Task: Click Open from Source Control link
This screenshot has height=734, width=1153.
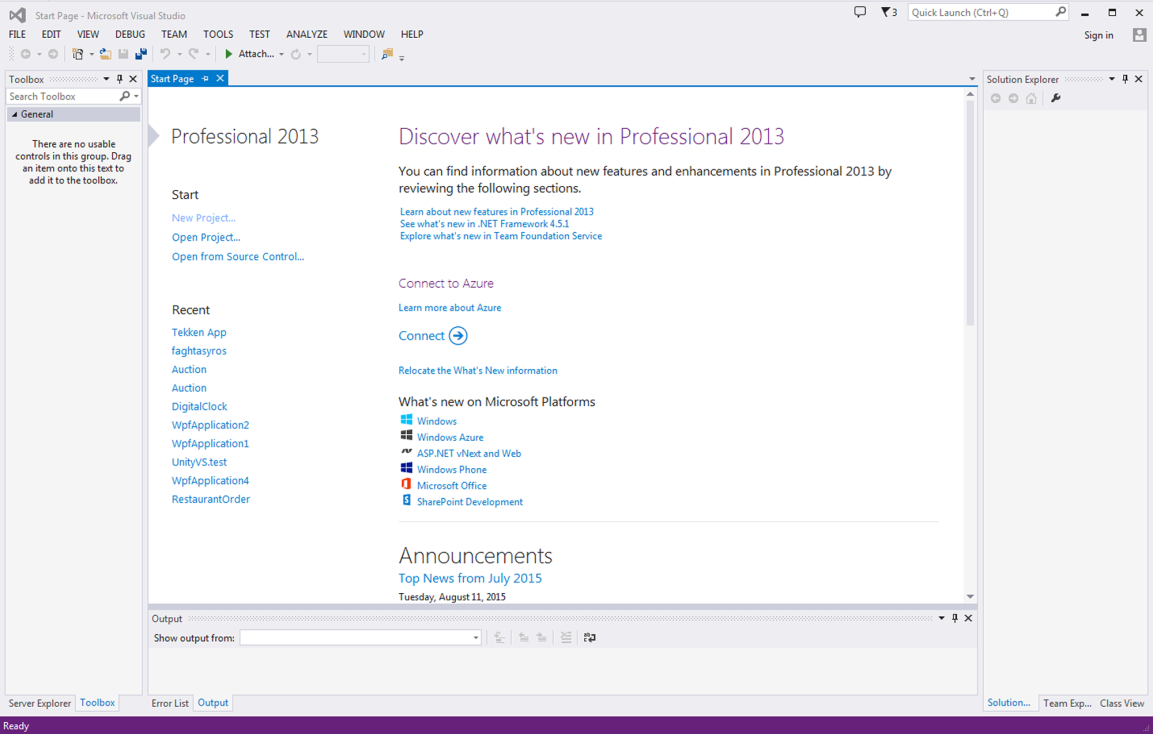Action: pos(238,257)
